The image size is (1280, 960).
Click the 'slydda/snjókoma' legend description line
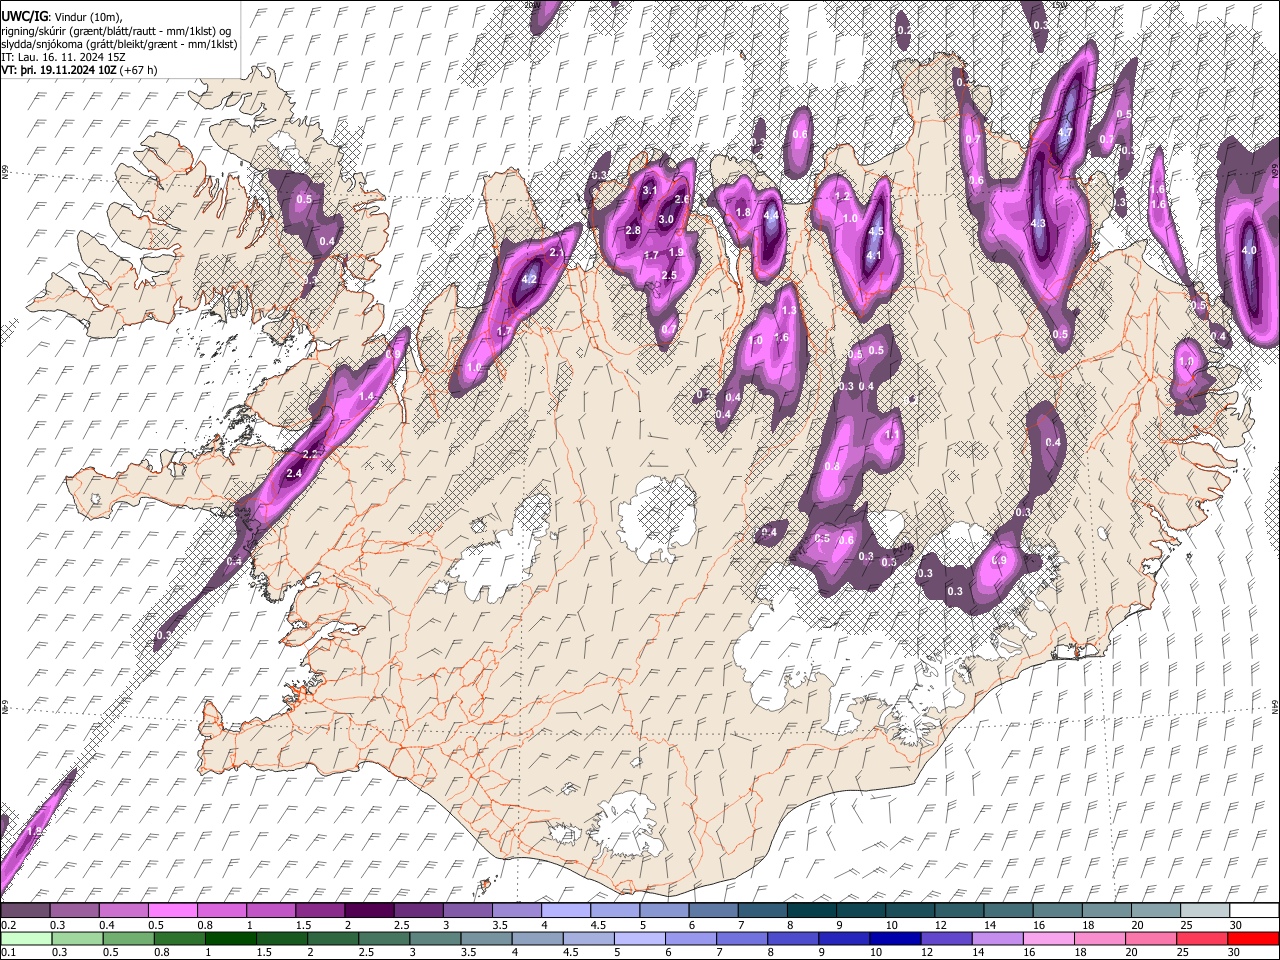120,44
